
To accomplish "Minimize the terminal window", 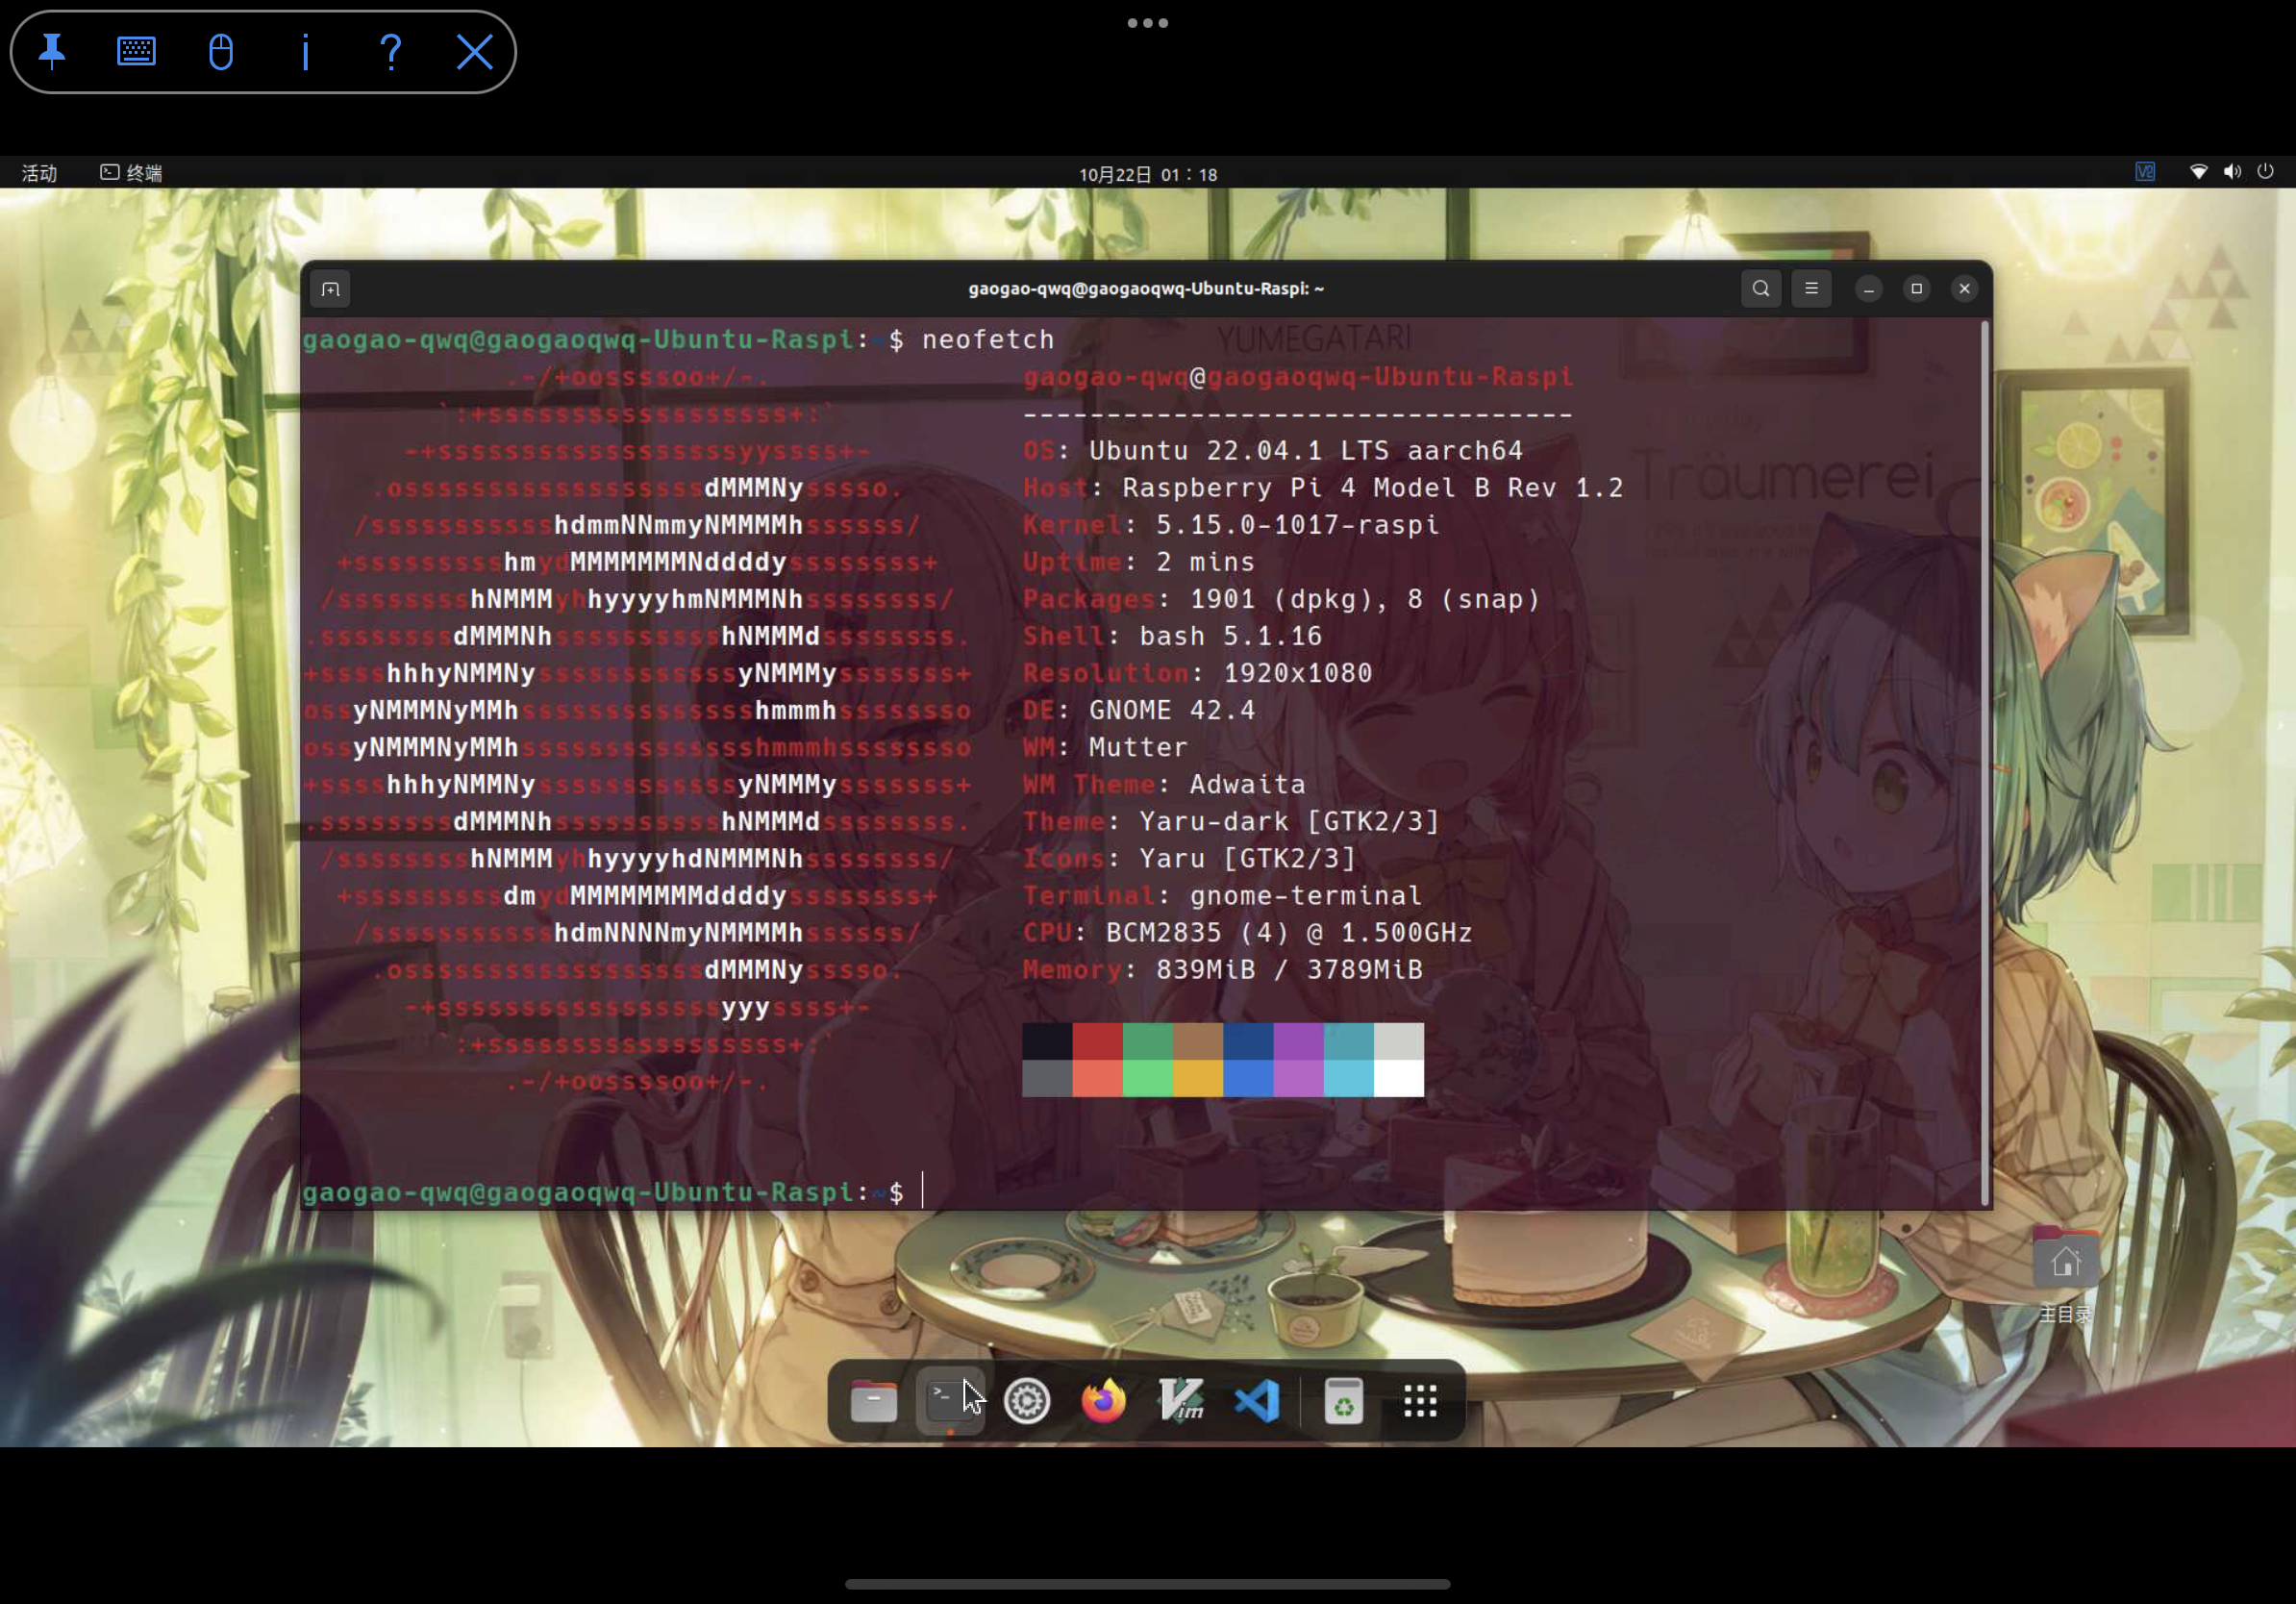I will (x=1868, y=289).
